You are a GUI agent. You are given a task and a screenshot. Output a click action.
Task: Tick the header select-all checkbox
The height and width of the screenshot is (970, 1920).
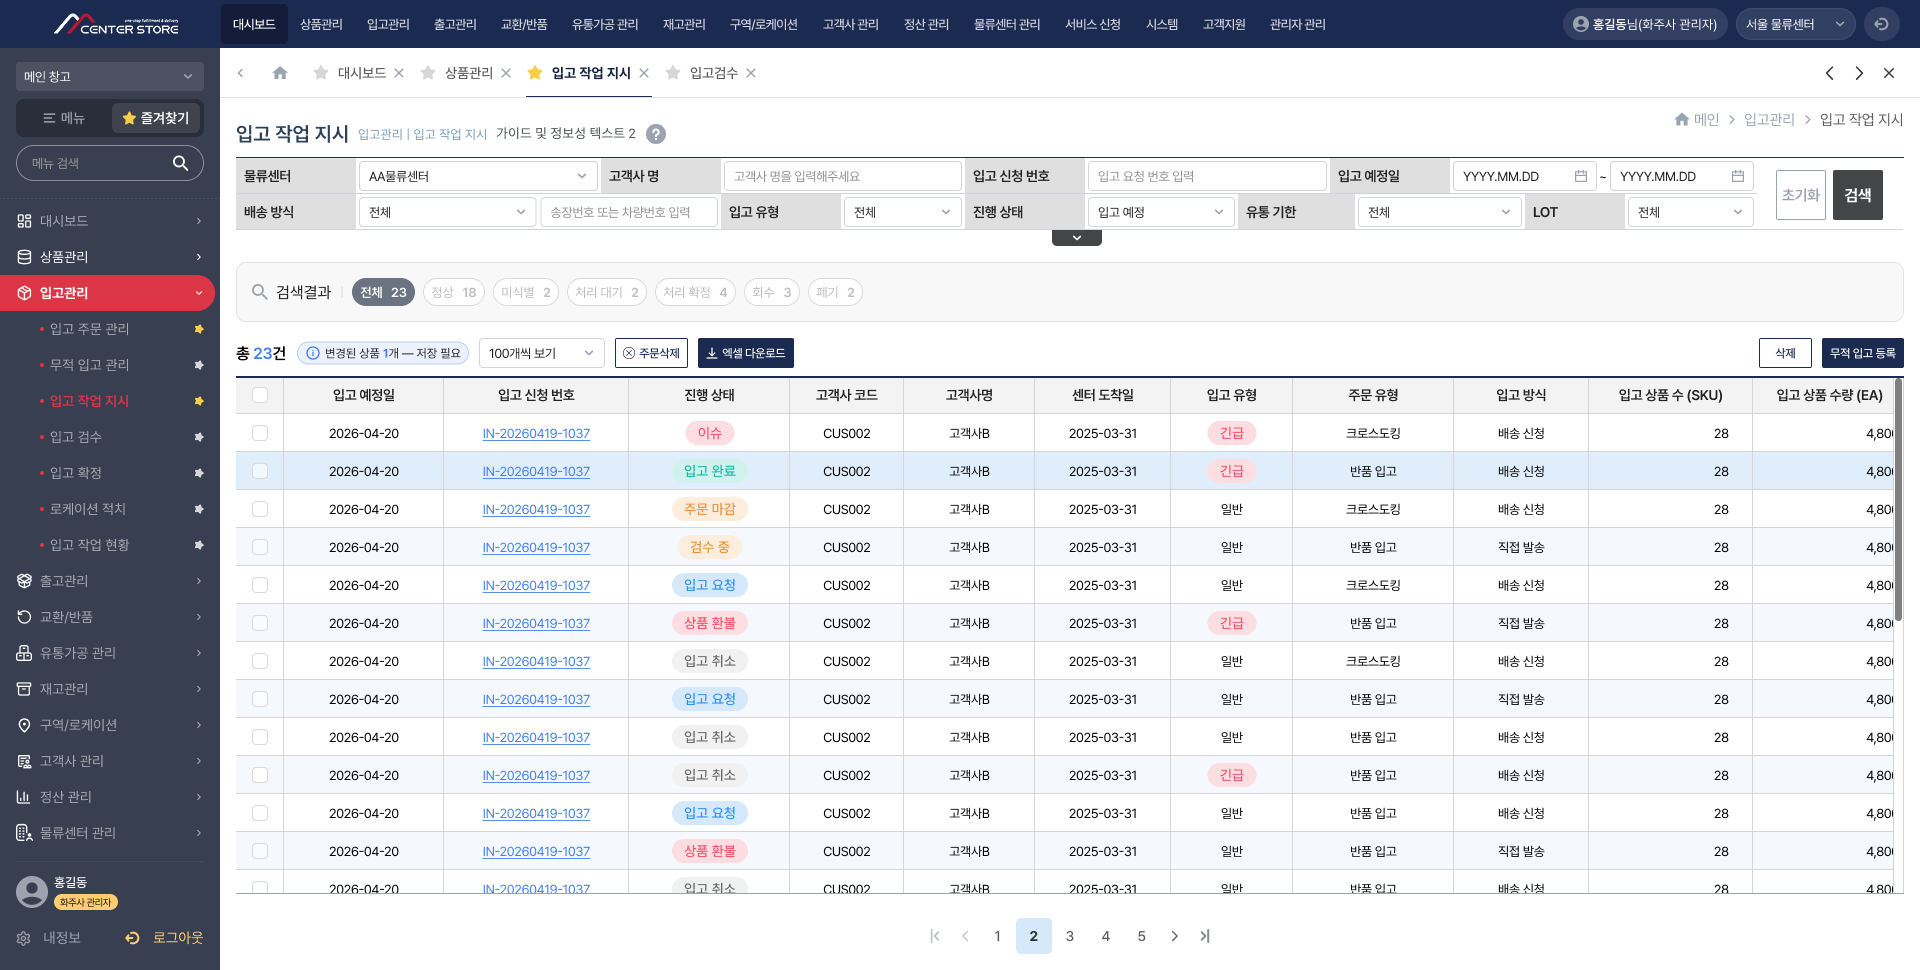click(x=260, y=395)
